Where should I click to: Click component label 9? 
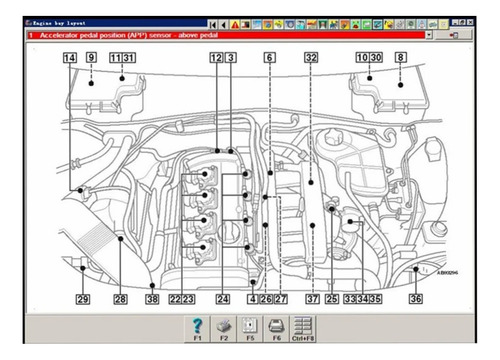coord(91,58)
